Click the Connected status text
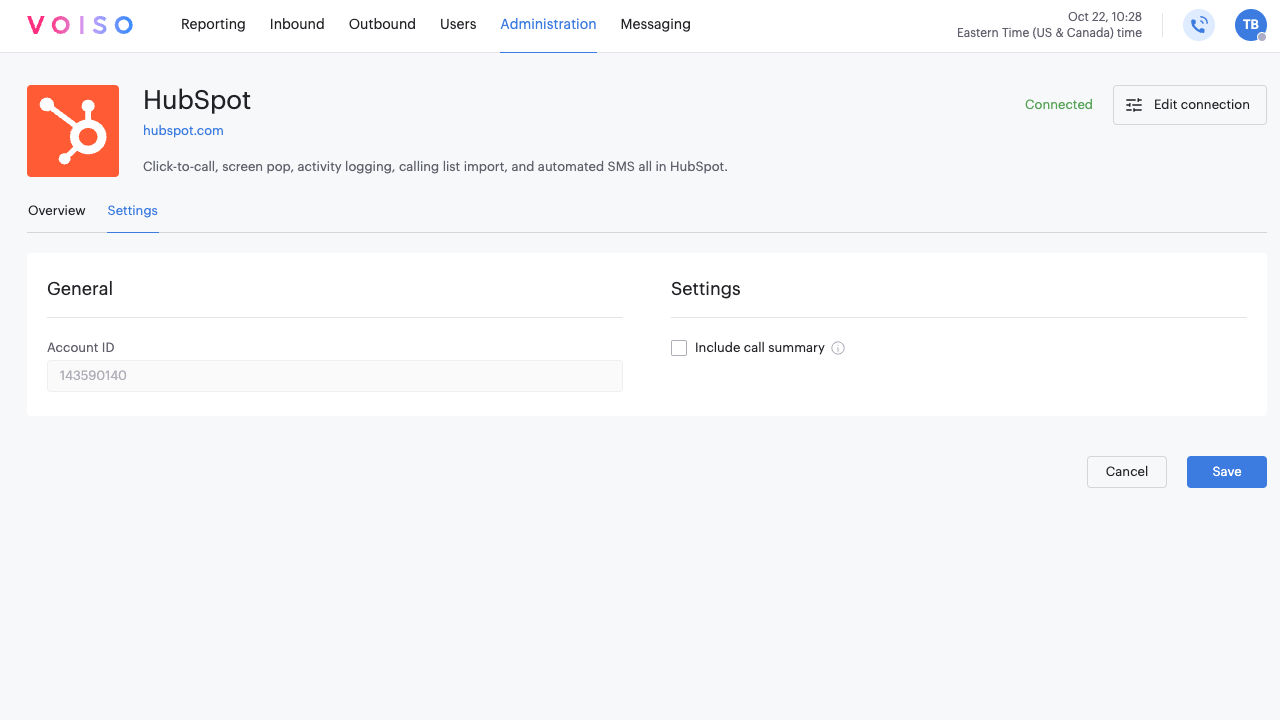This screenshot has width=1280, height=720. (1059, 105)
